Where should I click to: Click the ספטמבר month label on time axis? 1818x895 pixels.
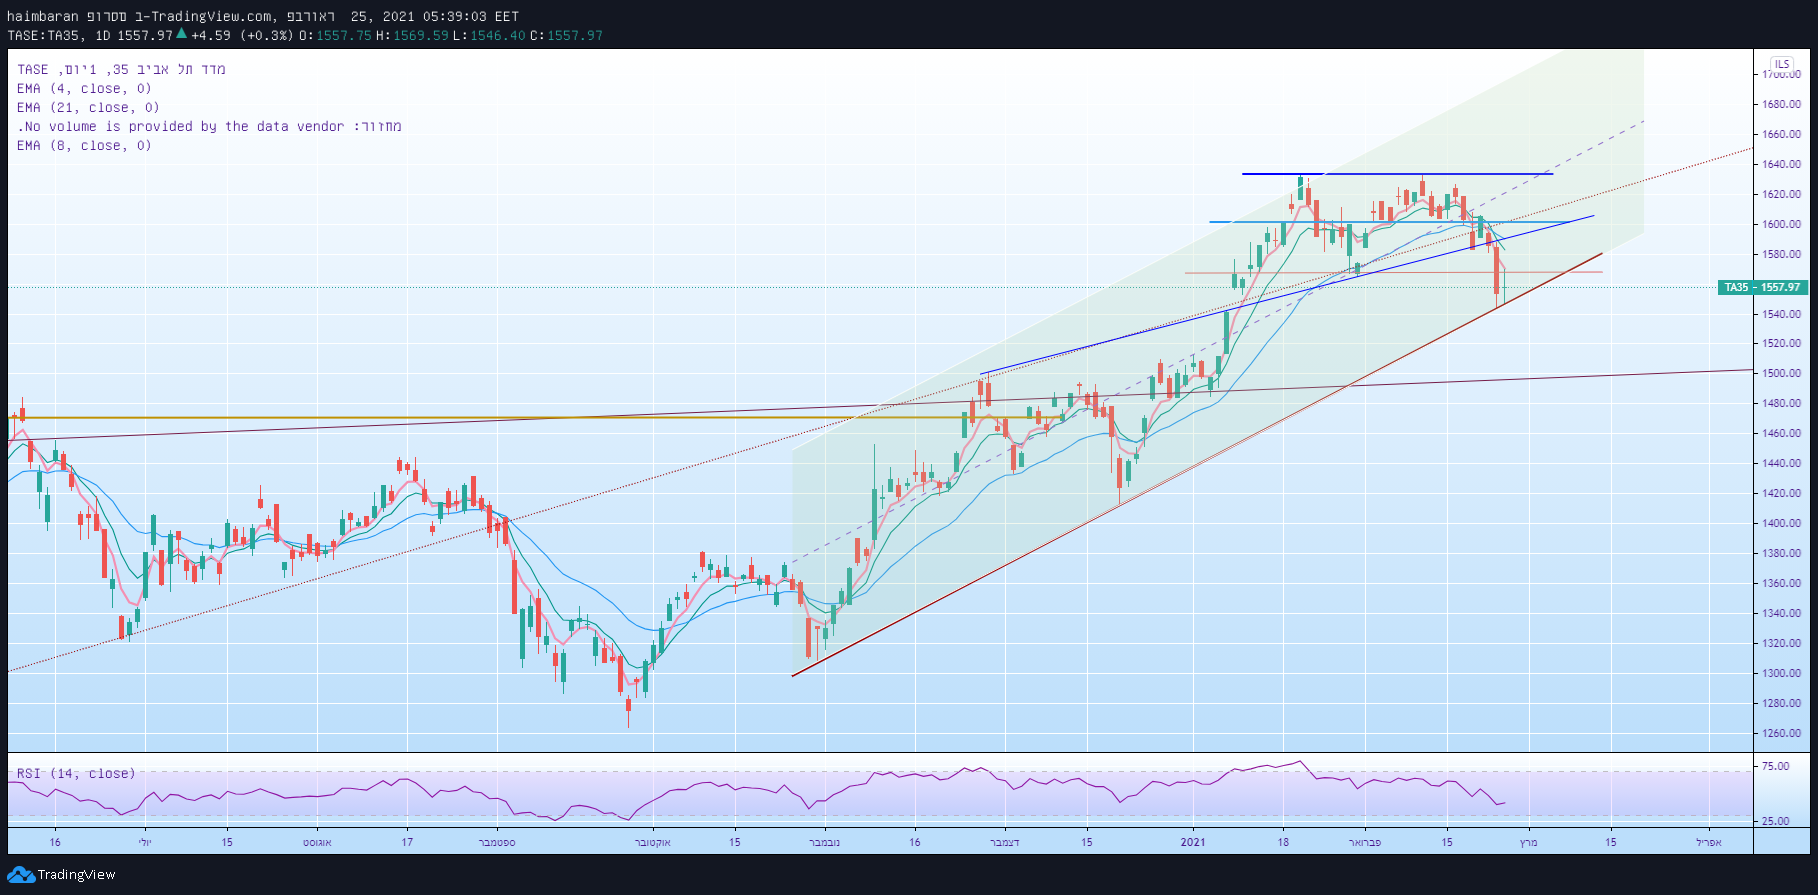tap(497, 842)
